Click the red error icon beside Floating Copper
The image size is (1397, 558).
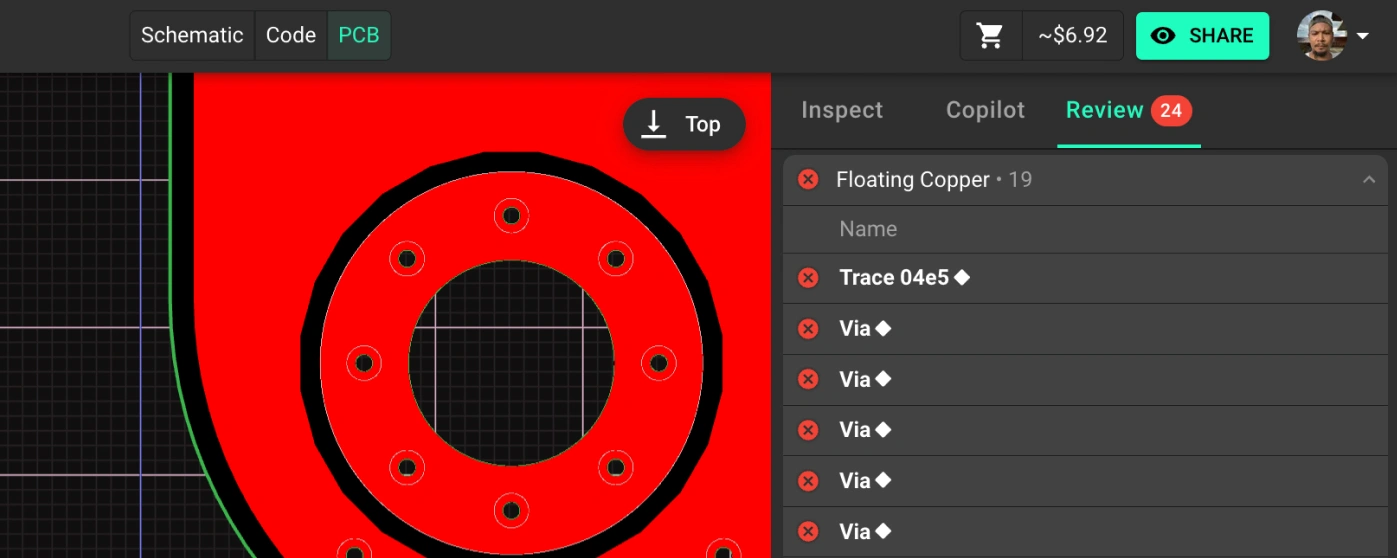808,180
